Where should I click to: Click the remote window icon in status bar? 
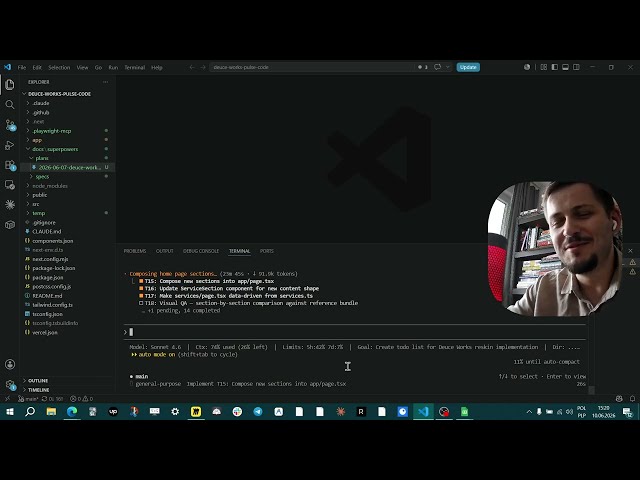pyautogui.click(x=7, y=399)
